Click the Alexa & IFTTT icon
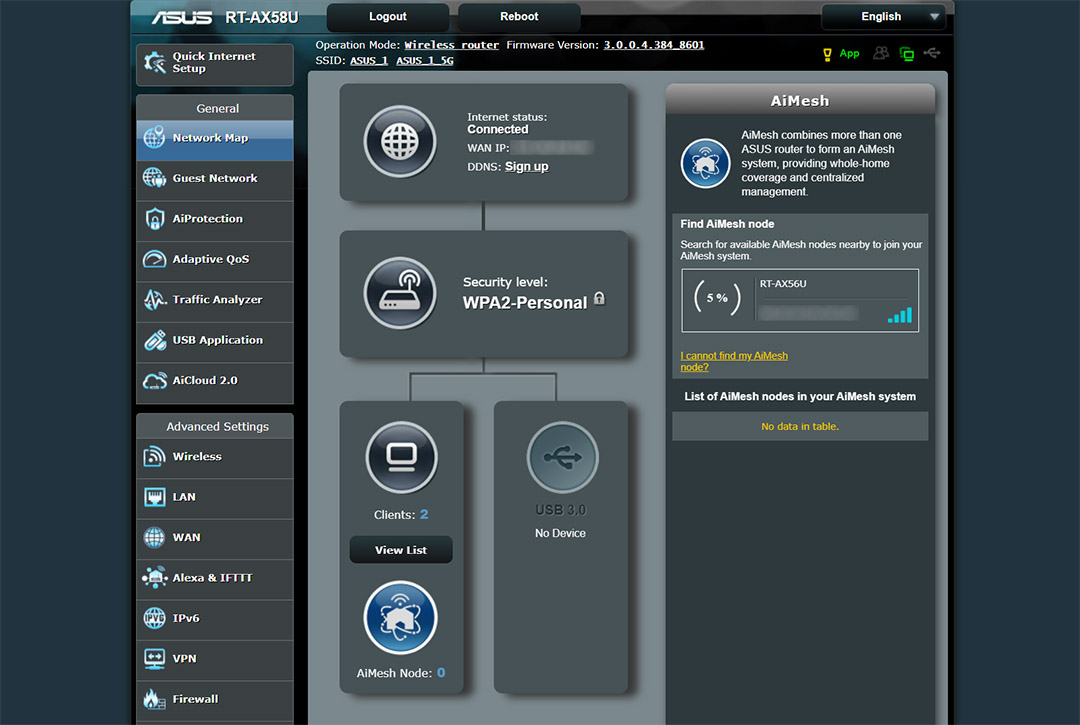This screenshot has height=725, width=1080. coord(154,577)
